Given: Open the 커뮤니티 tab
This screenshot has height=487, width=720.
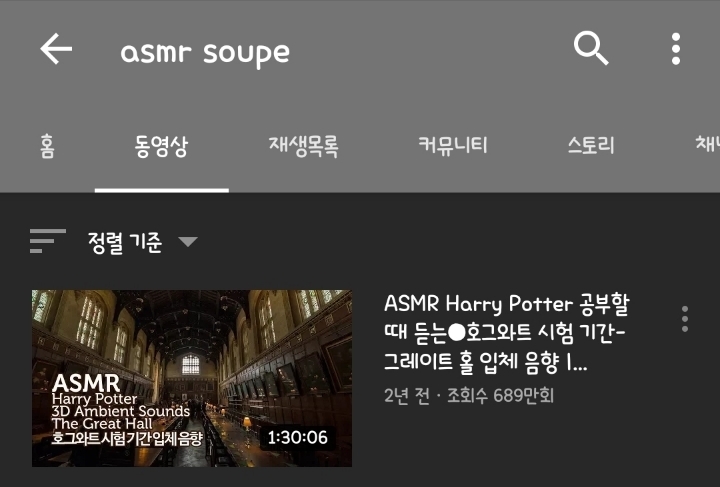Looking at the screenshot, I should click(x=453, y=146).
